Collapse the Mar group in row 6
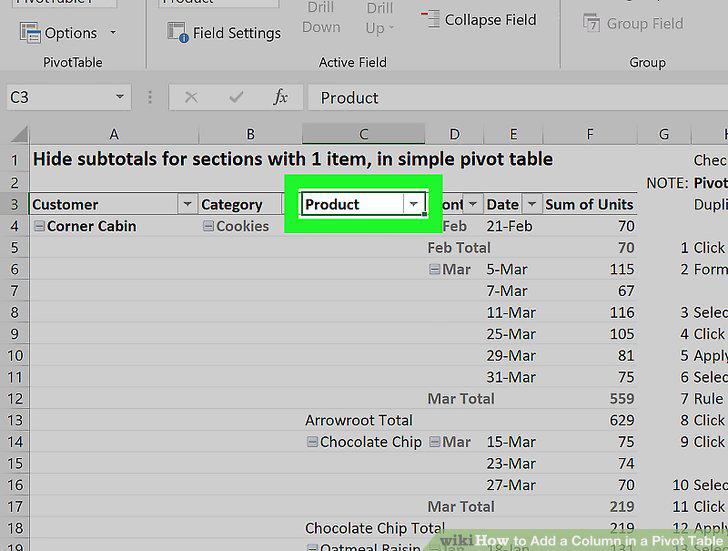 click(434, 269)
